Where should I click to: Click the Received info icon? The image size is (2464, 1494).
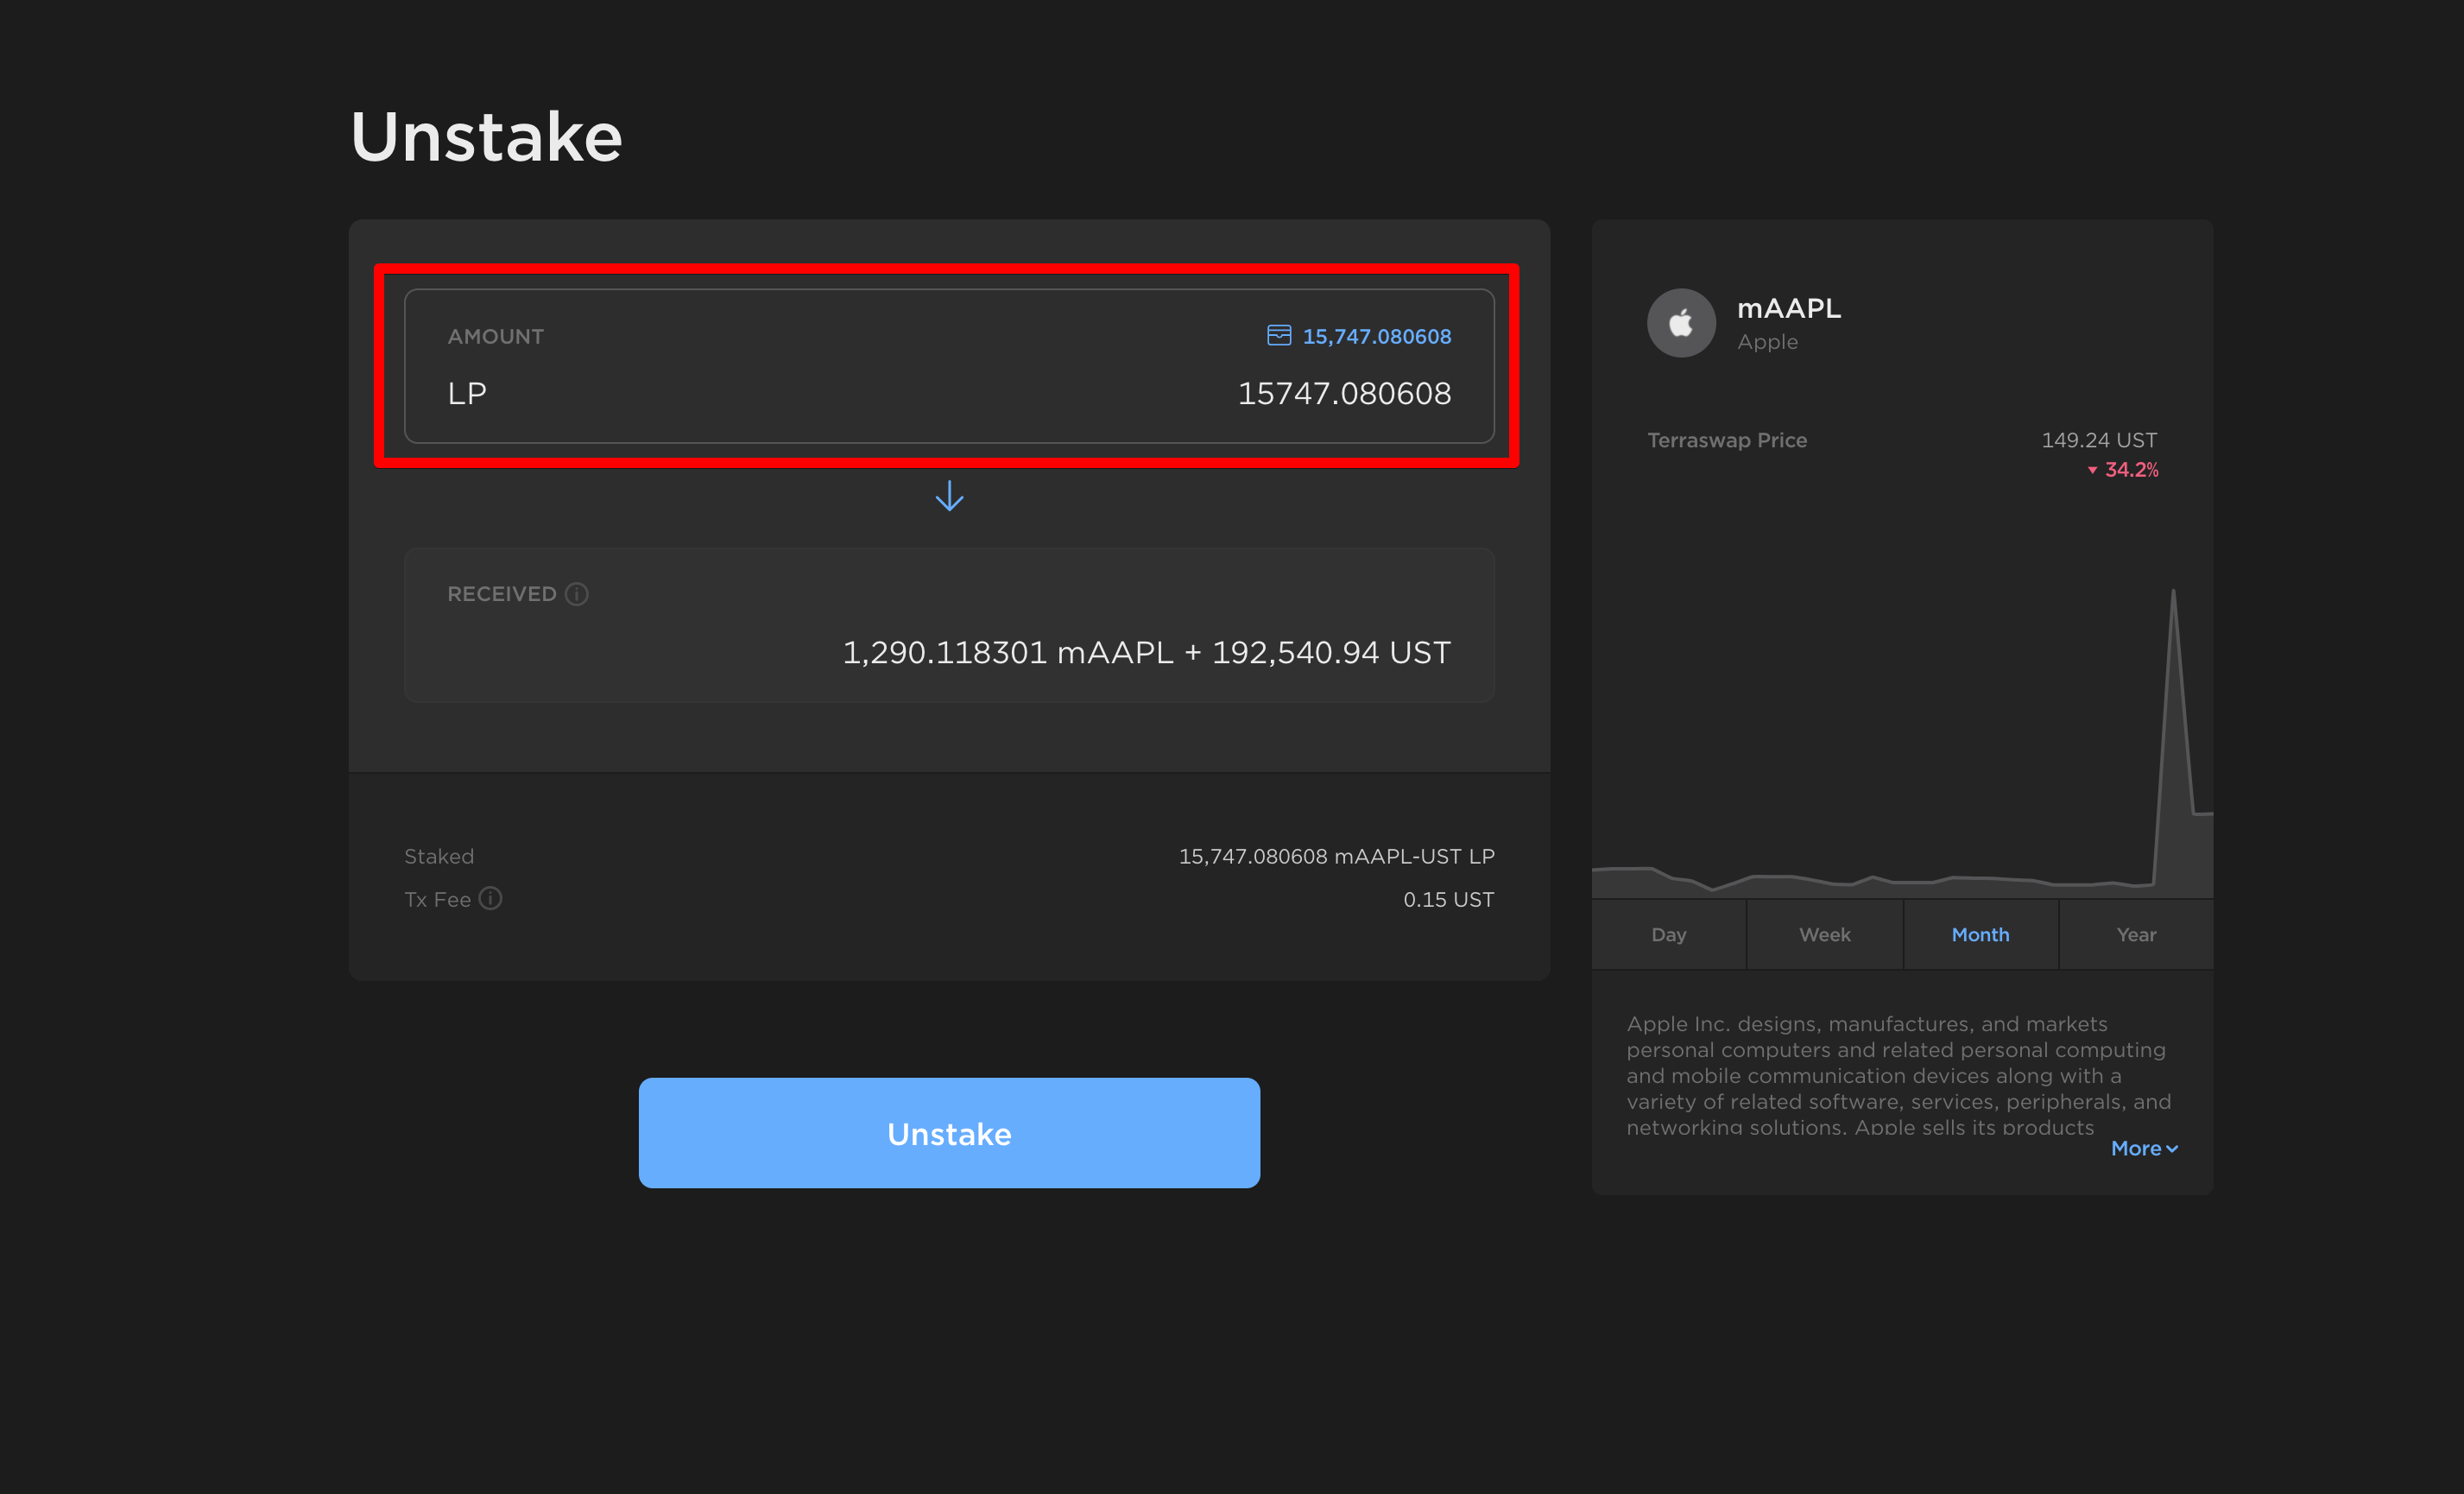[577, 594]
